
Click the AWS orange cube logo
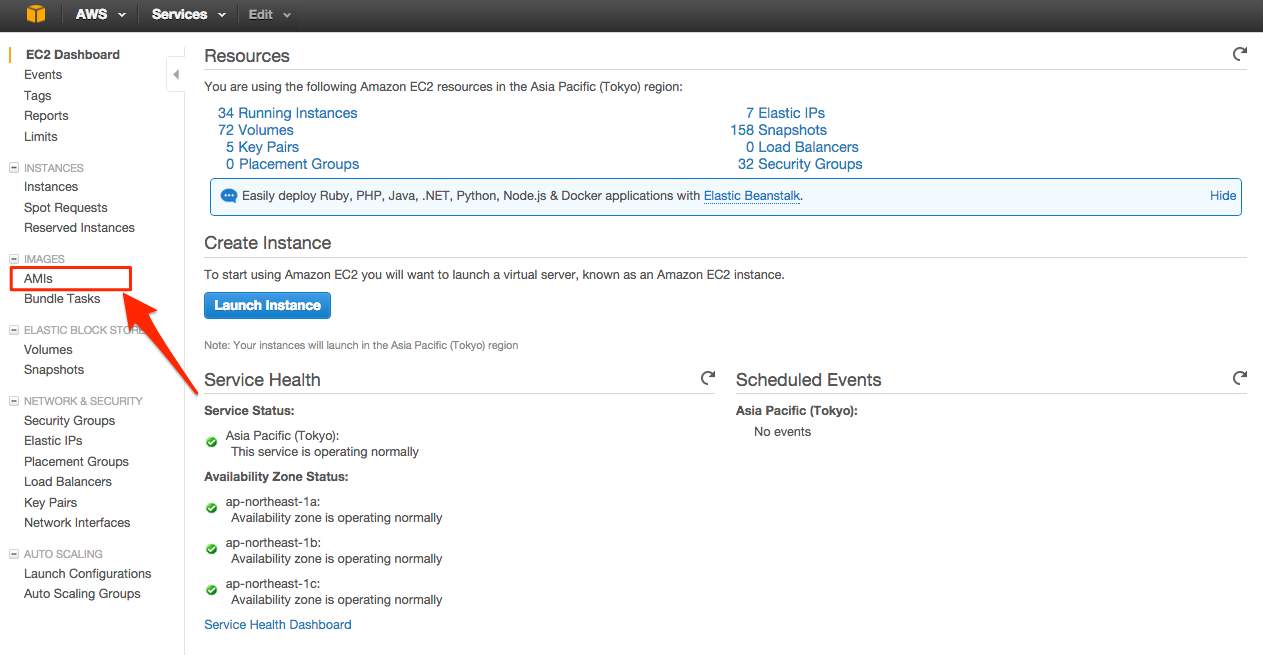tap(36, 14)
